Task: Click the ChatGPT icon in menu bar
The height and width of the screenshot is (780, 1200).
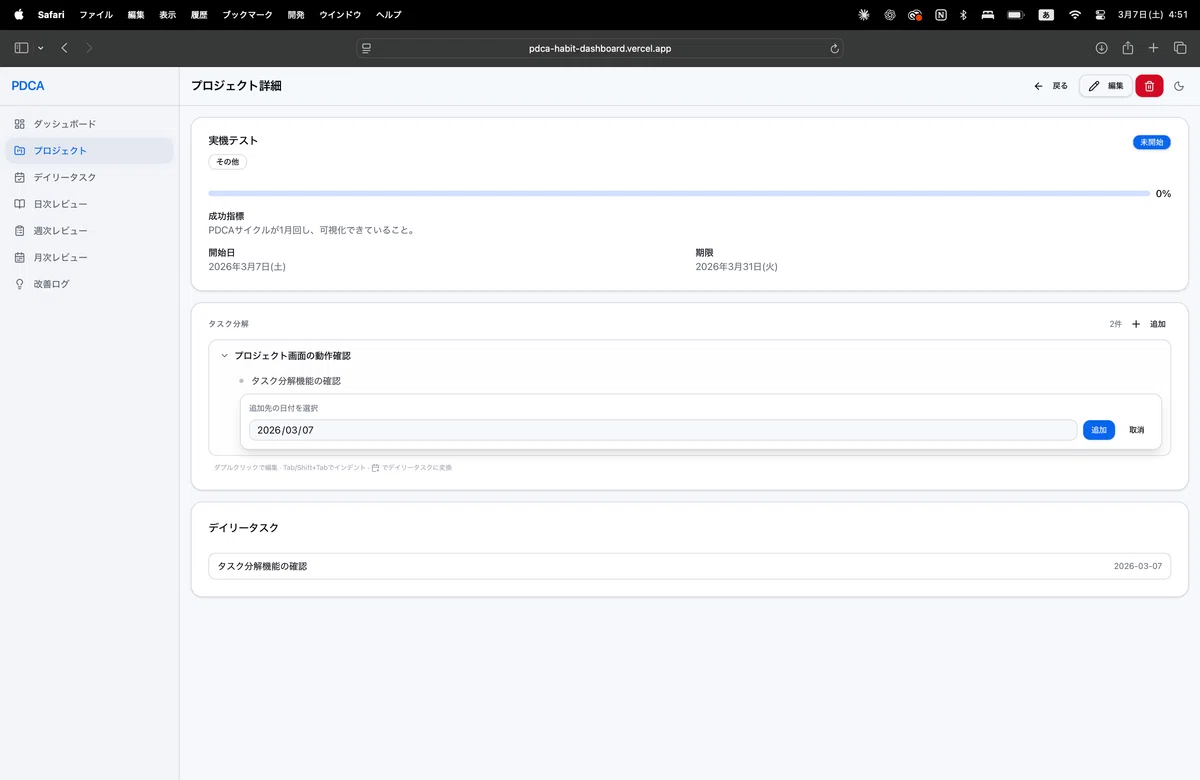Action: tap(889, 15)
